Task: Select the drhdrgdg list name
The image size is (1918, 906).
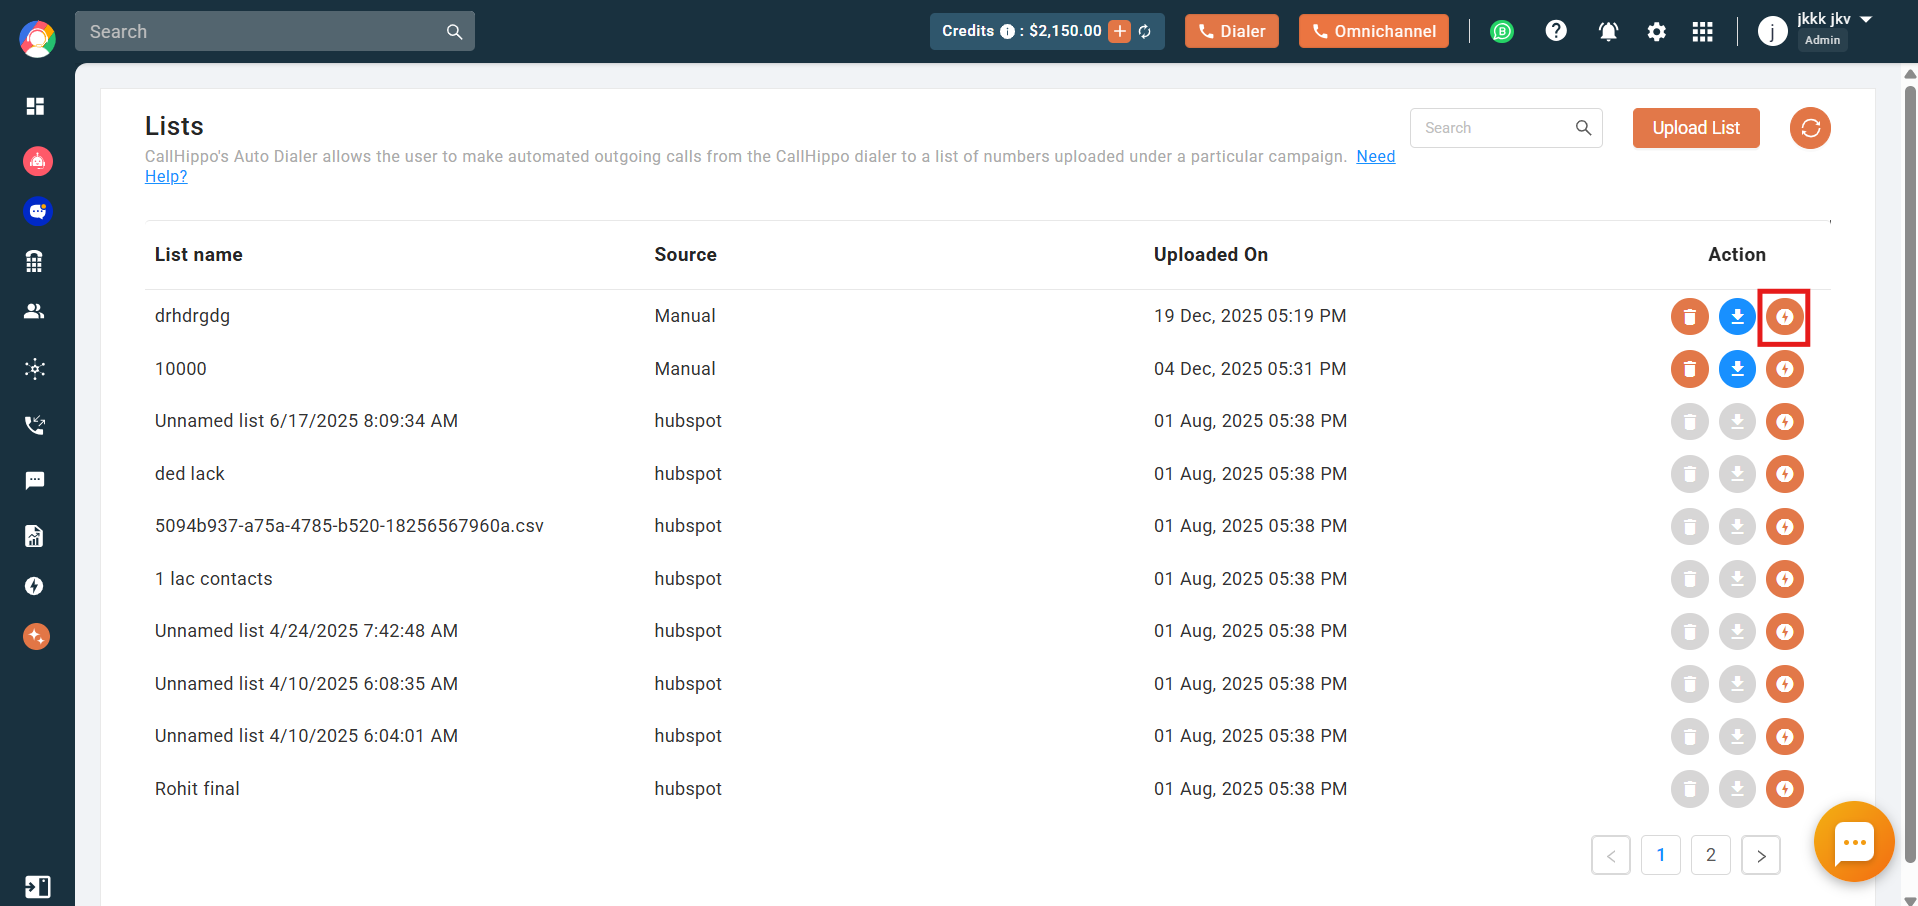Action: pos(192,316)
